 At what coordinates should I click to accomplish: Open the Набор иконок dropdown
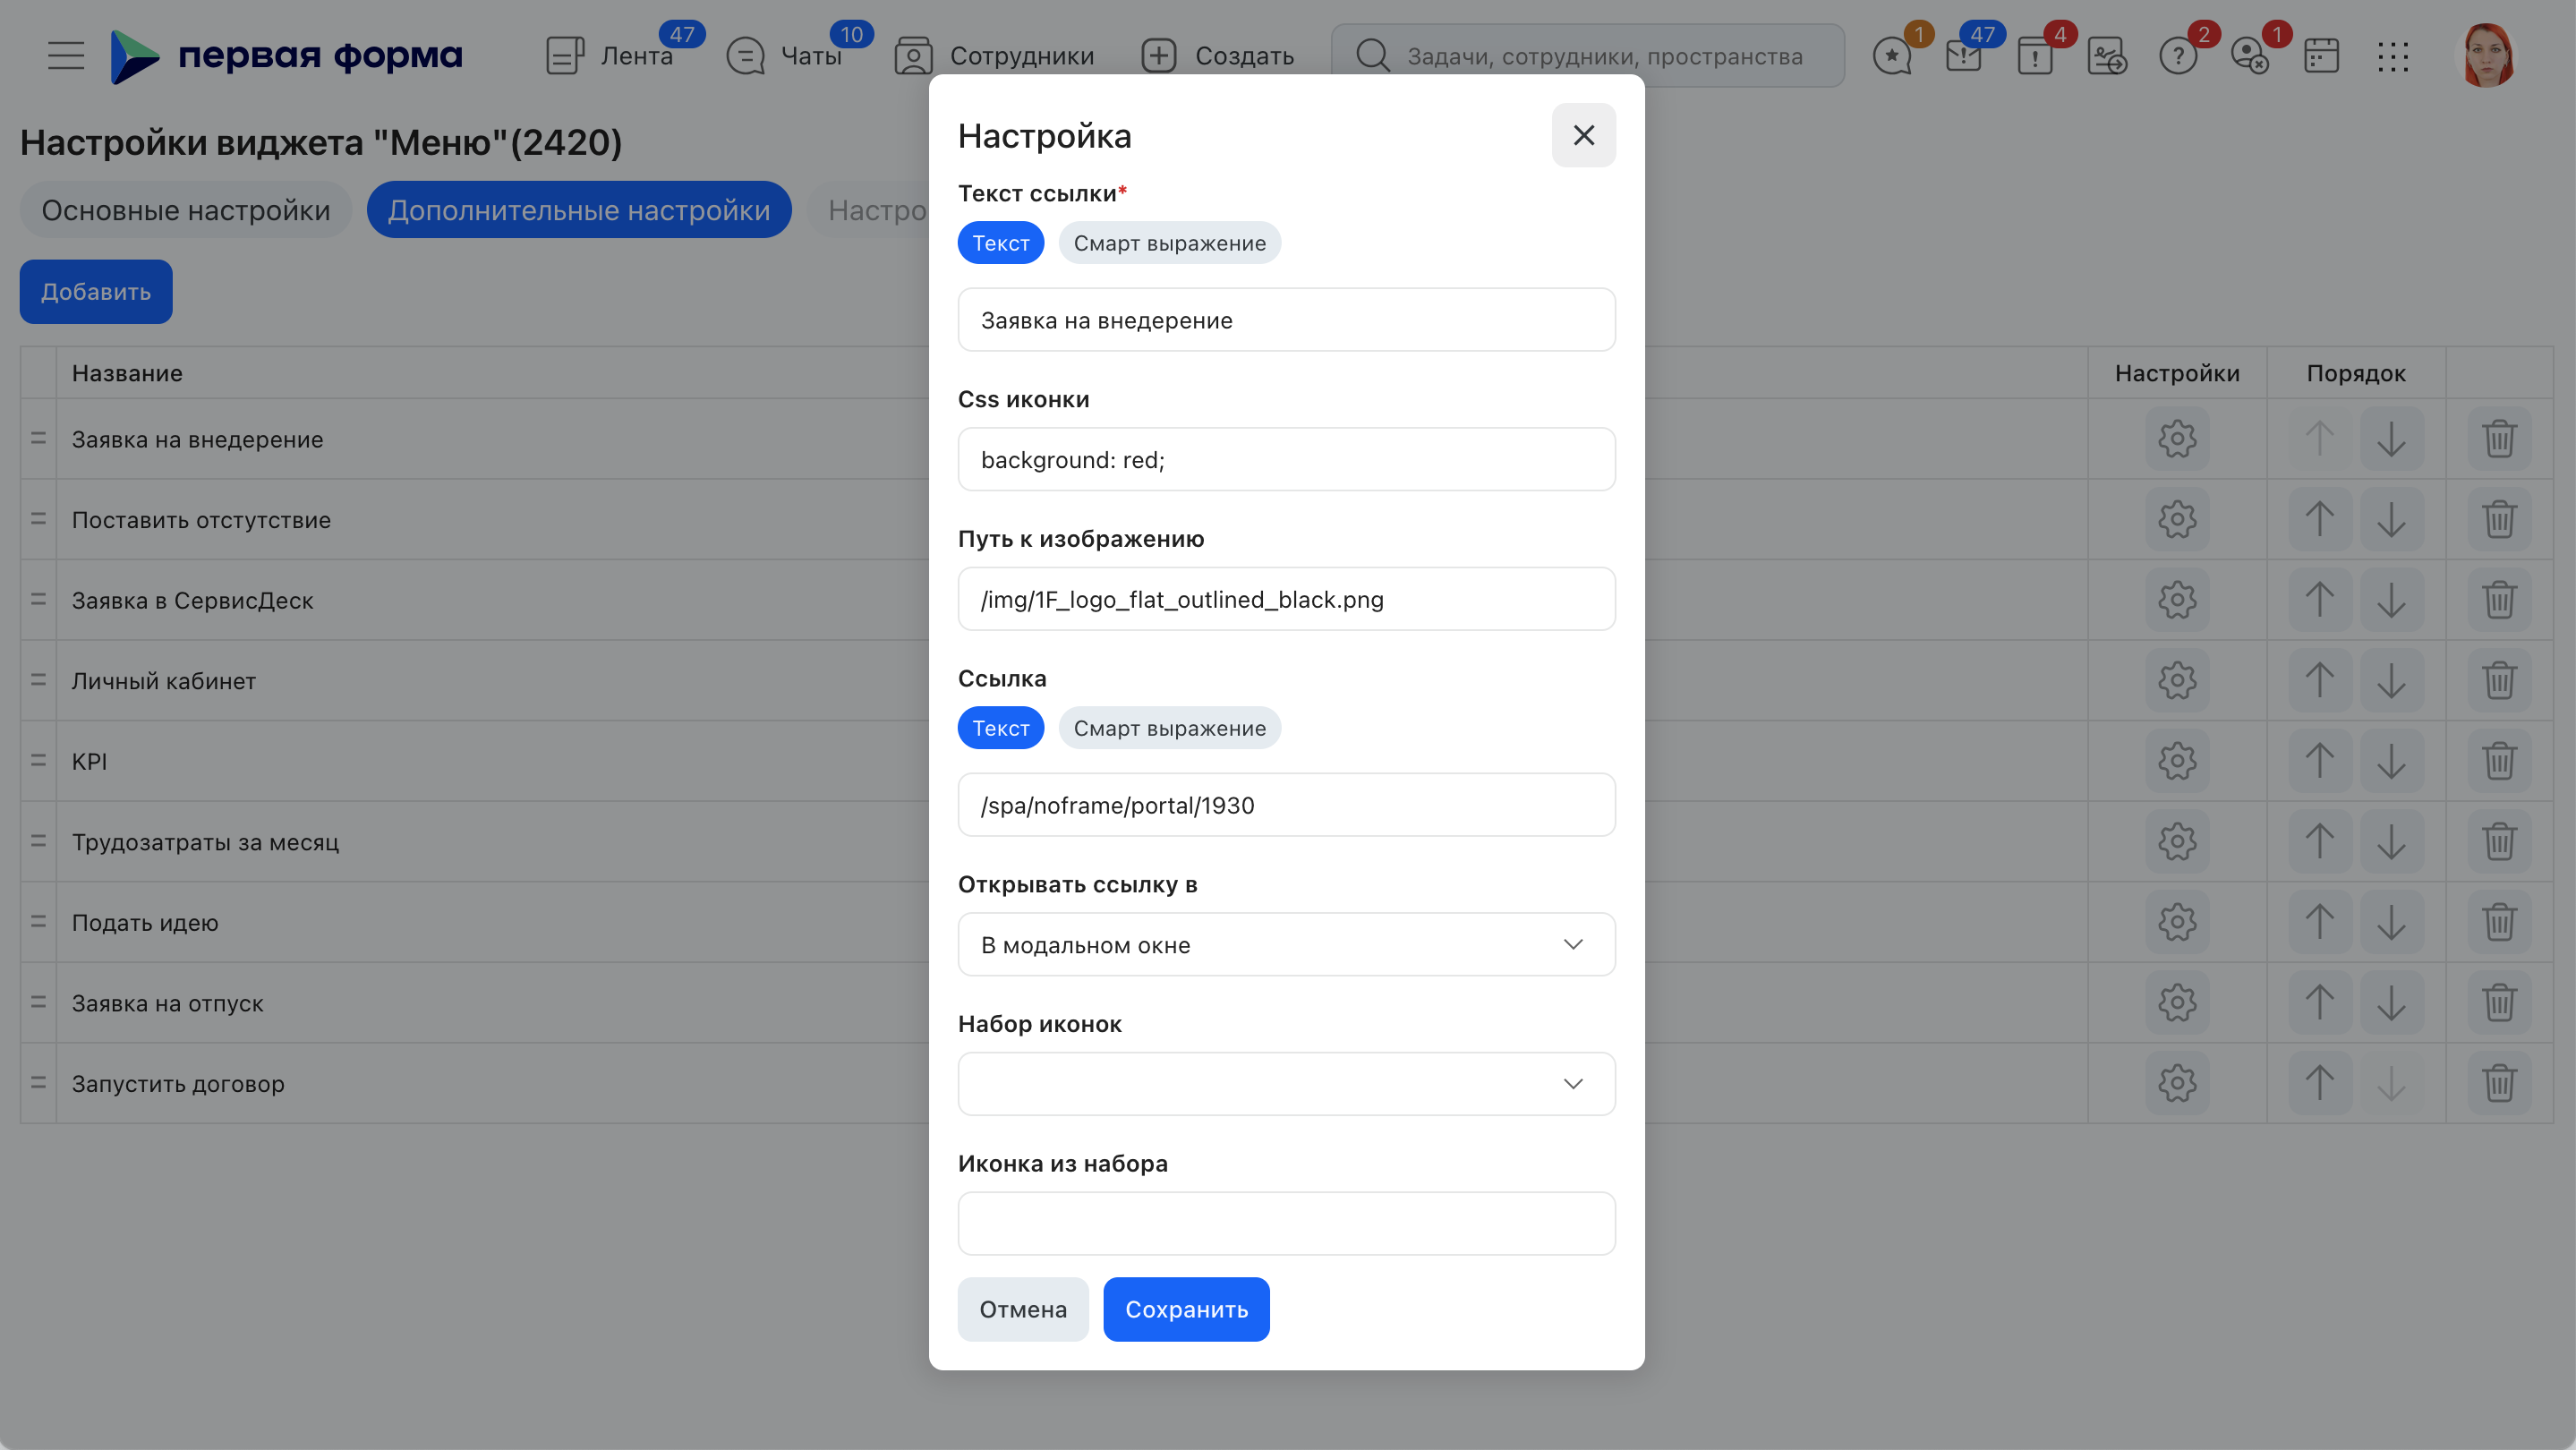tap(1287, 1084)
